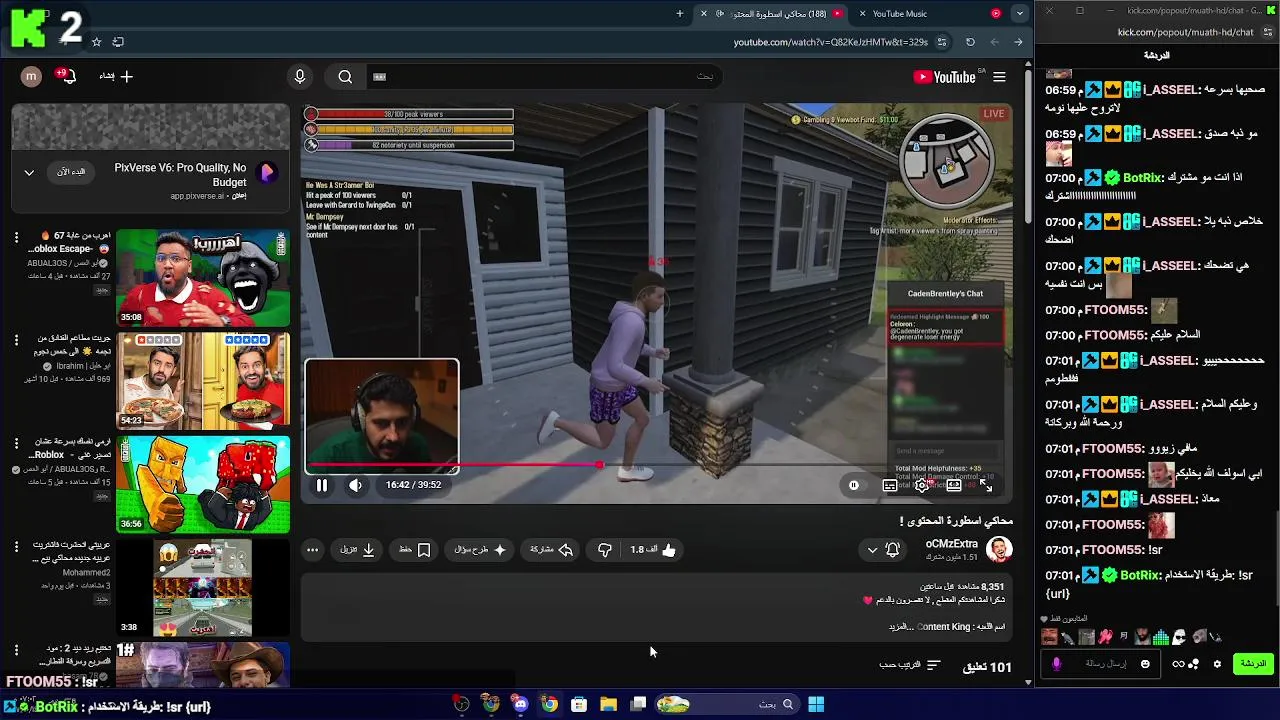Open options menu for the 35:08 video
Image resolution: width=1280 pixels, height=720 pixels.
point(16,237)
